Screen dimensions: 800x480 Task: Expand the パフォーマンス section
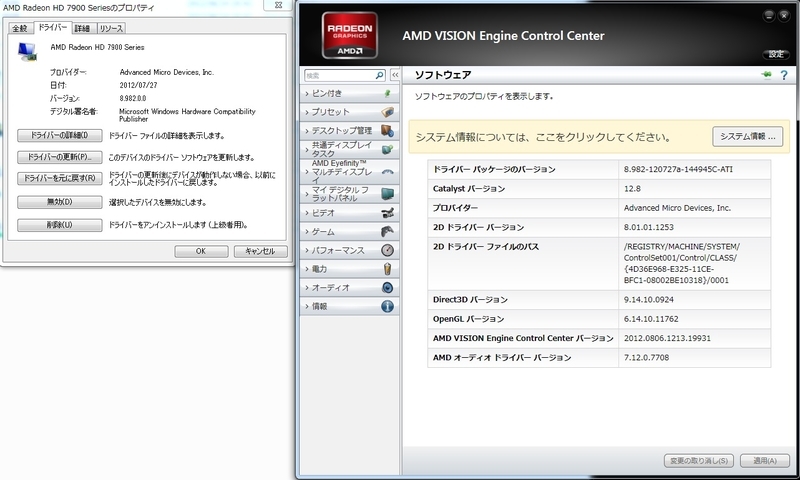point(349,250)
